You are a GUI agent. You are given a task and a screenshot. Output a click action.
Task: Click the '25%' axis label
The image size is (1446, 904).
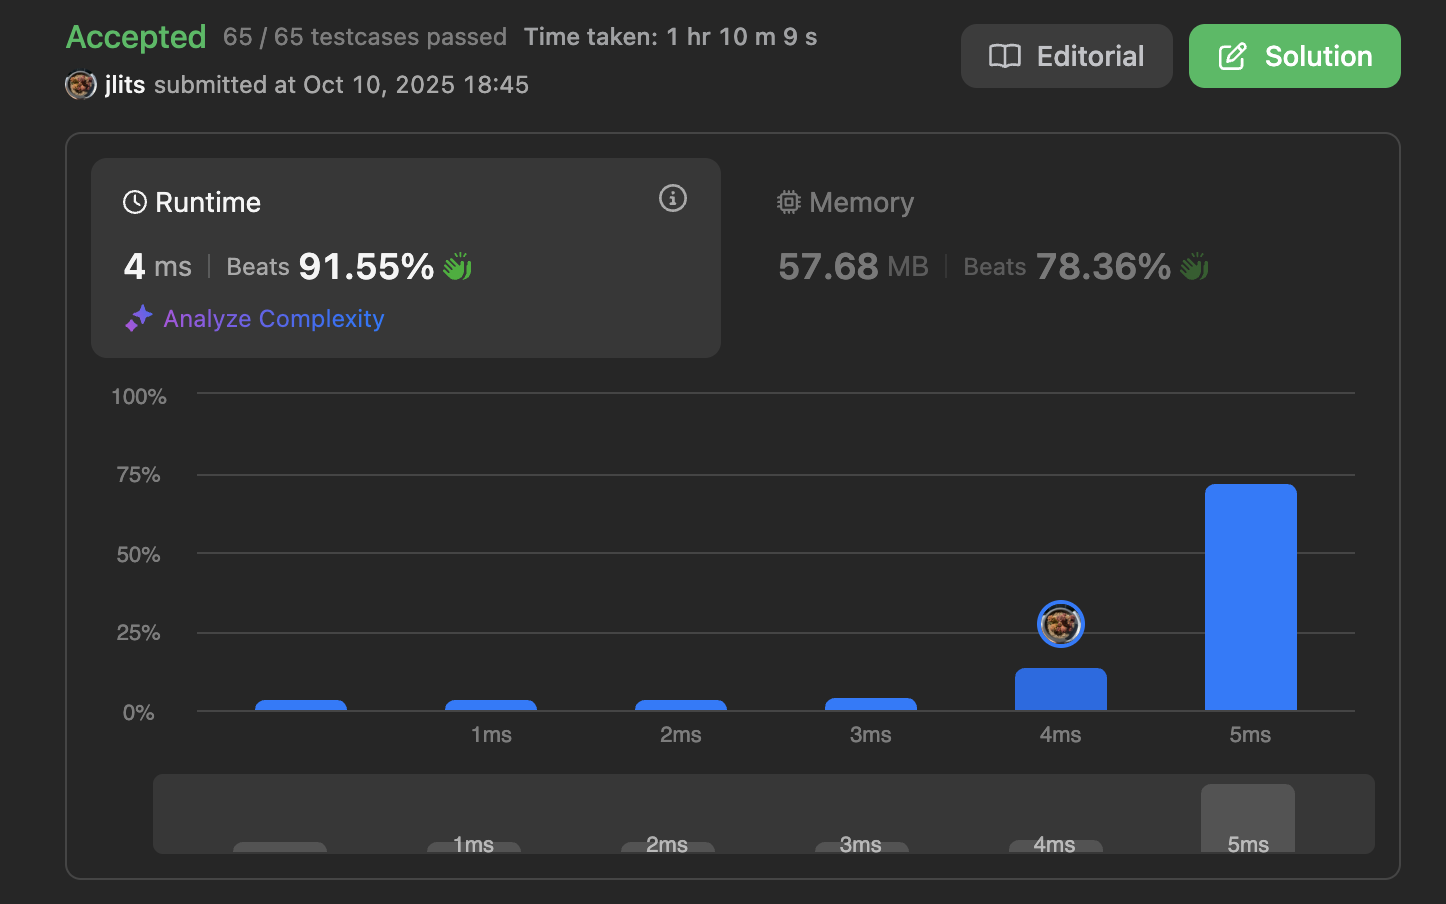pos(139,633)
